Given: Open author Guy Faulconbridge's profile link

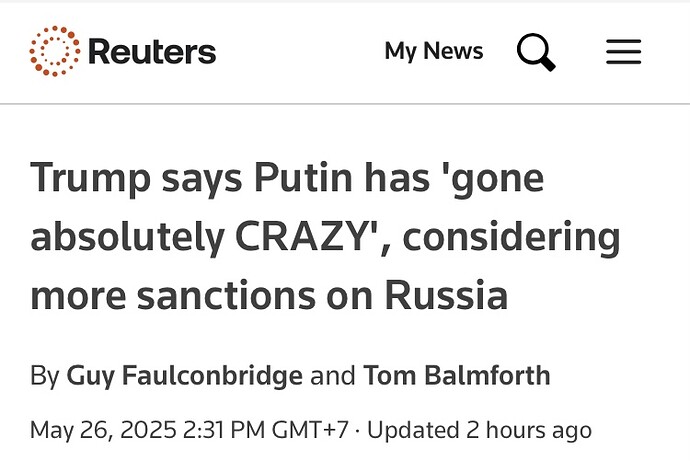Looking at the screenshot, I should (x=185, y=376).
